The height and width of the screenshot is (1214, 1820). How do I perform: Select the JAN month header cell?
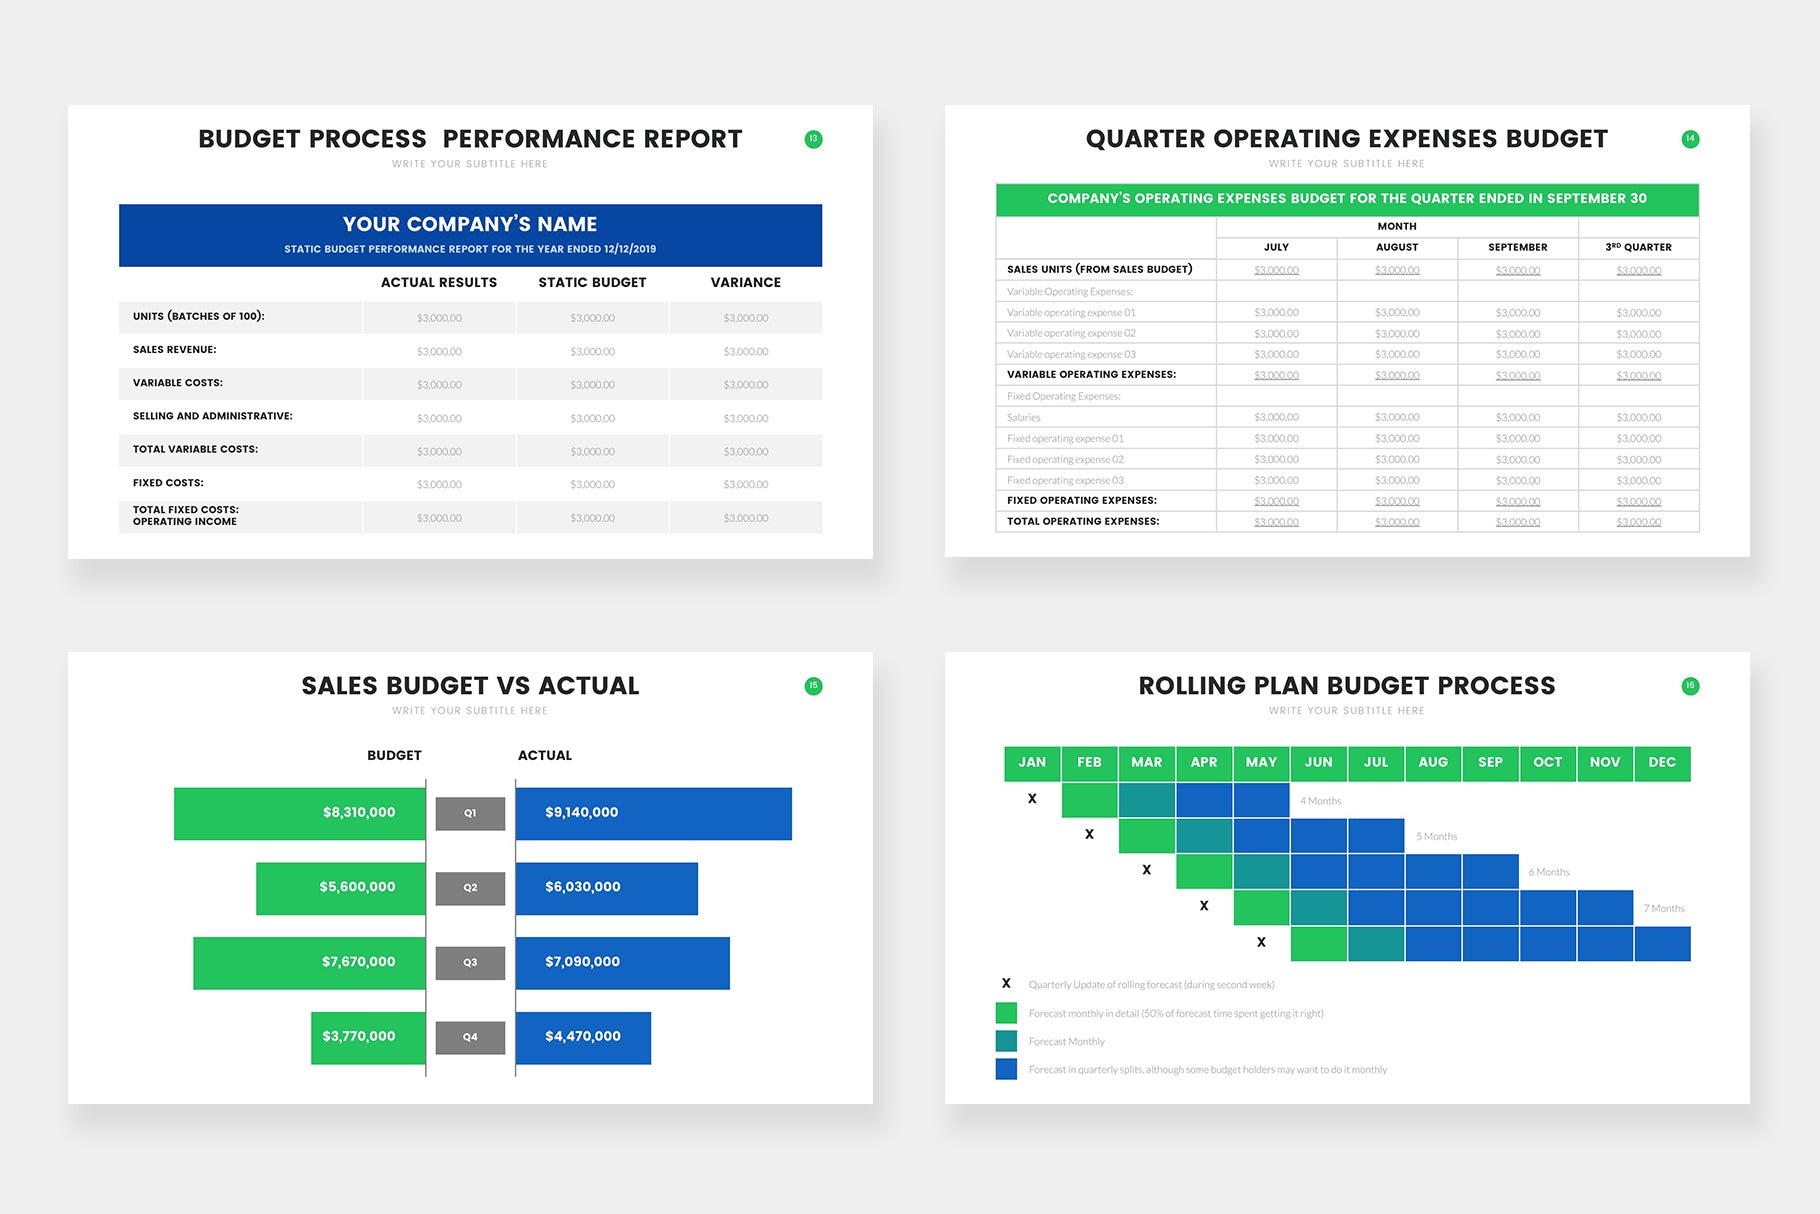coord(1032,763)
